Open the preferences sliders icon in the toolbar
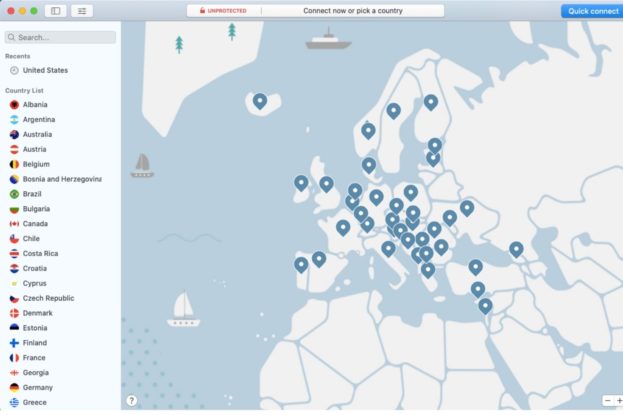The image size is (623, 415). click(x=82, y=11)
